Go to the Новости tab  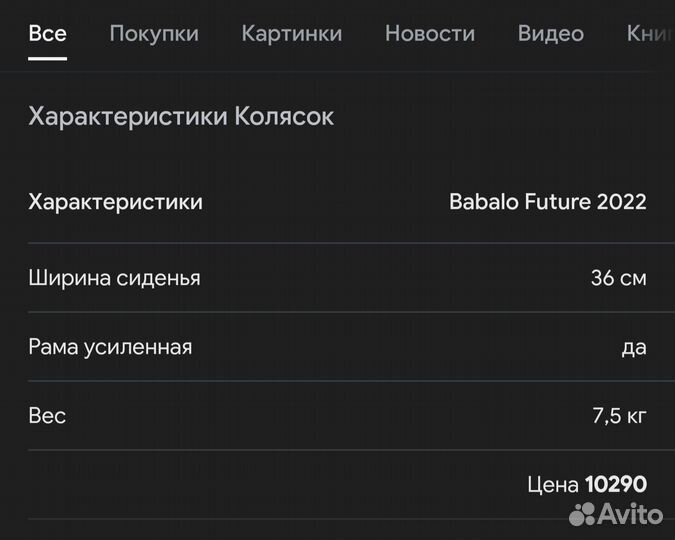click(430, 34)
